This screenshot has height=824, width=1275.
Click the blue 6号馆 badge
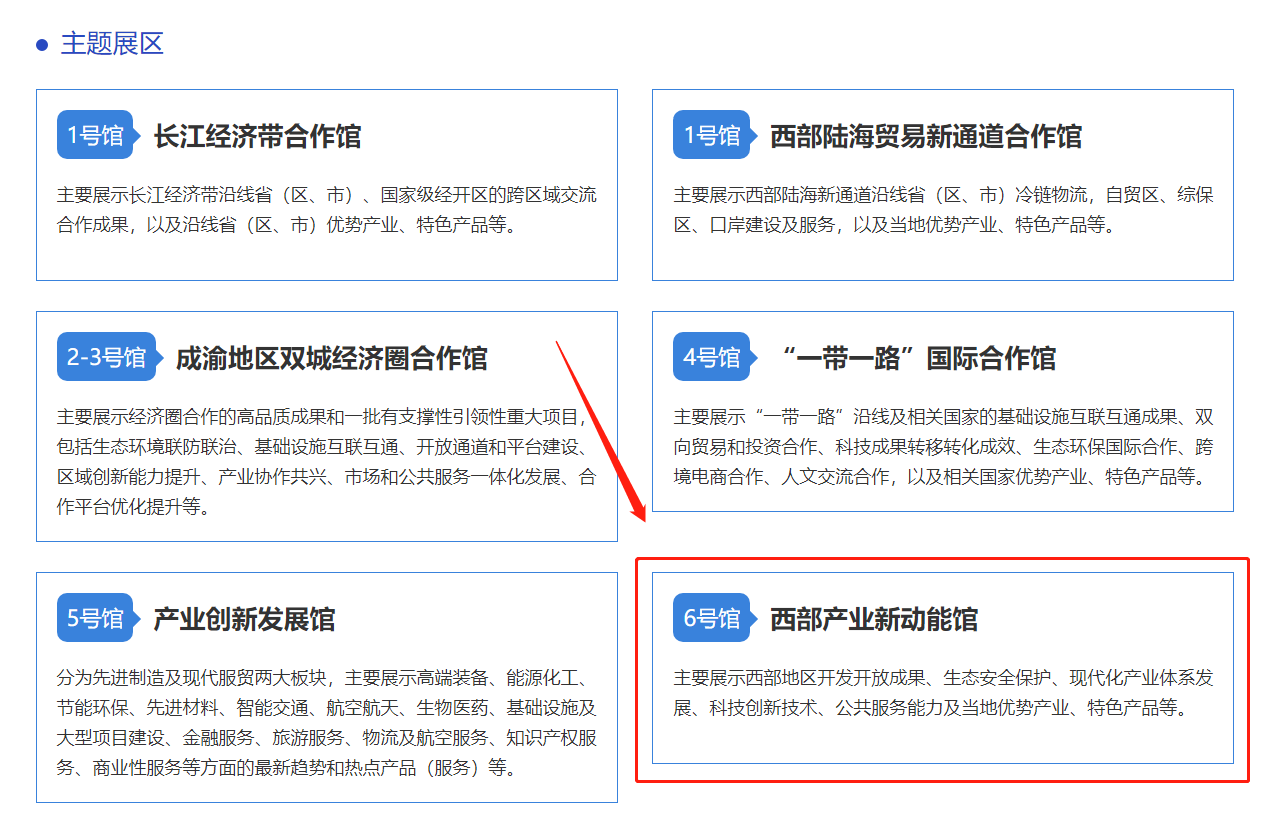point(712,618)
